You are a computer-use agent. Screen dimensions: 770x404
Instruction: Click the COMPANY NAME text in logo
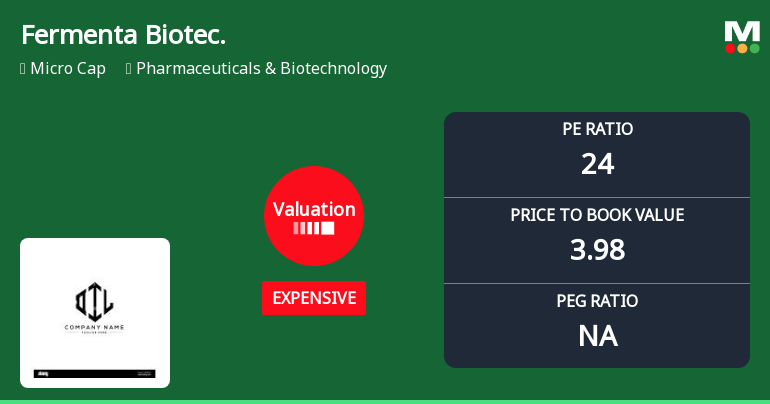94,327
